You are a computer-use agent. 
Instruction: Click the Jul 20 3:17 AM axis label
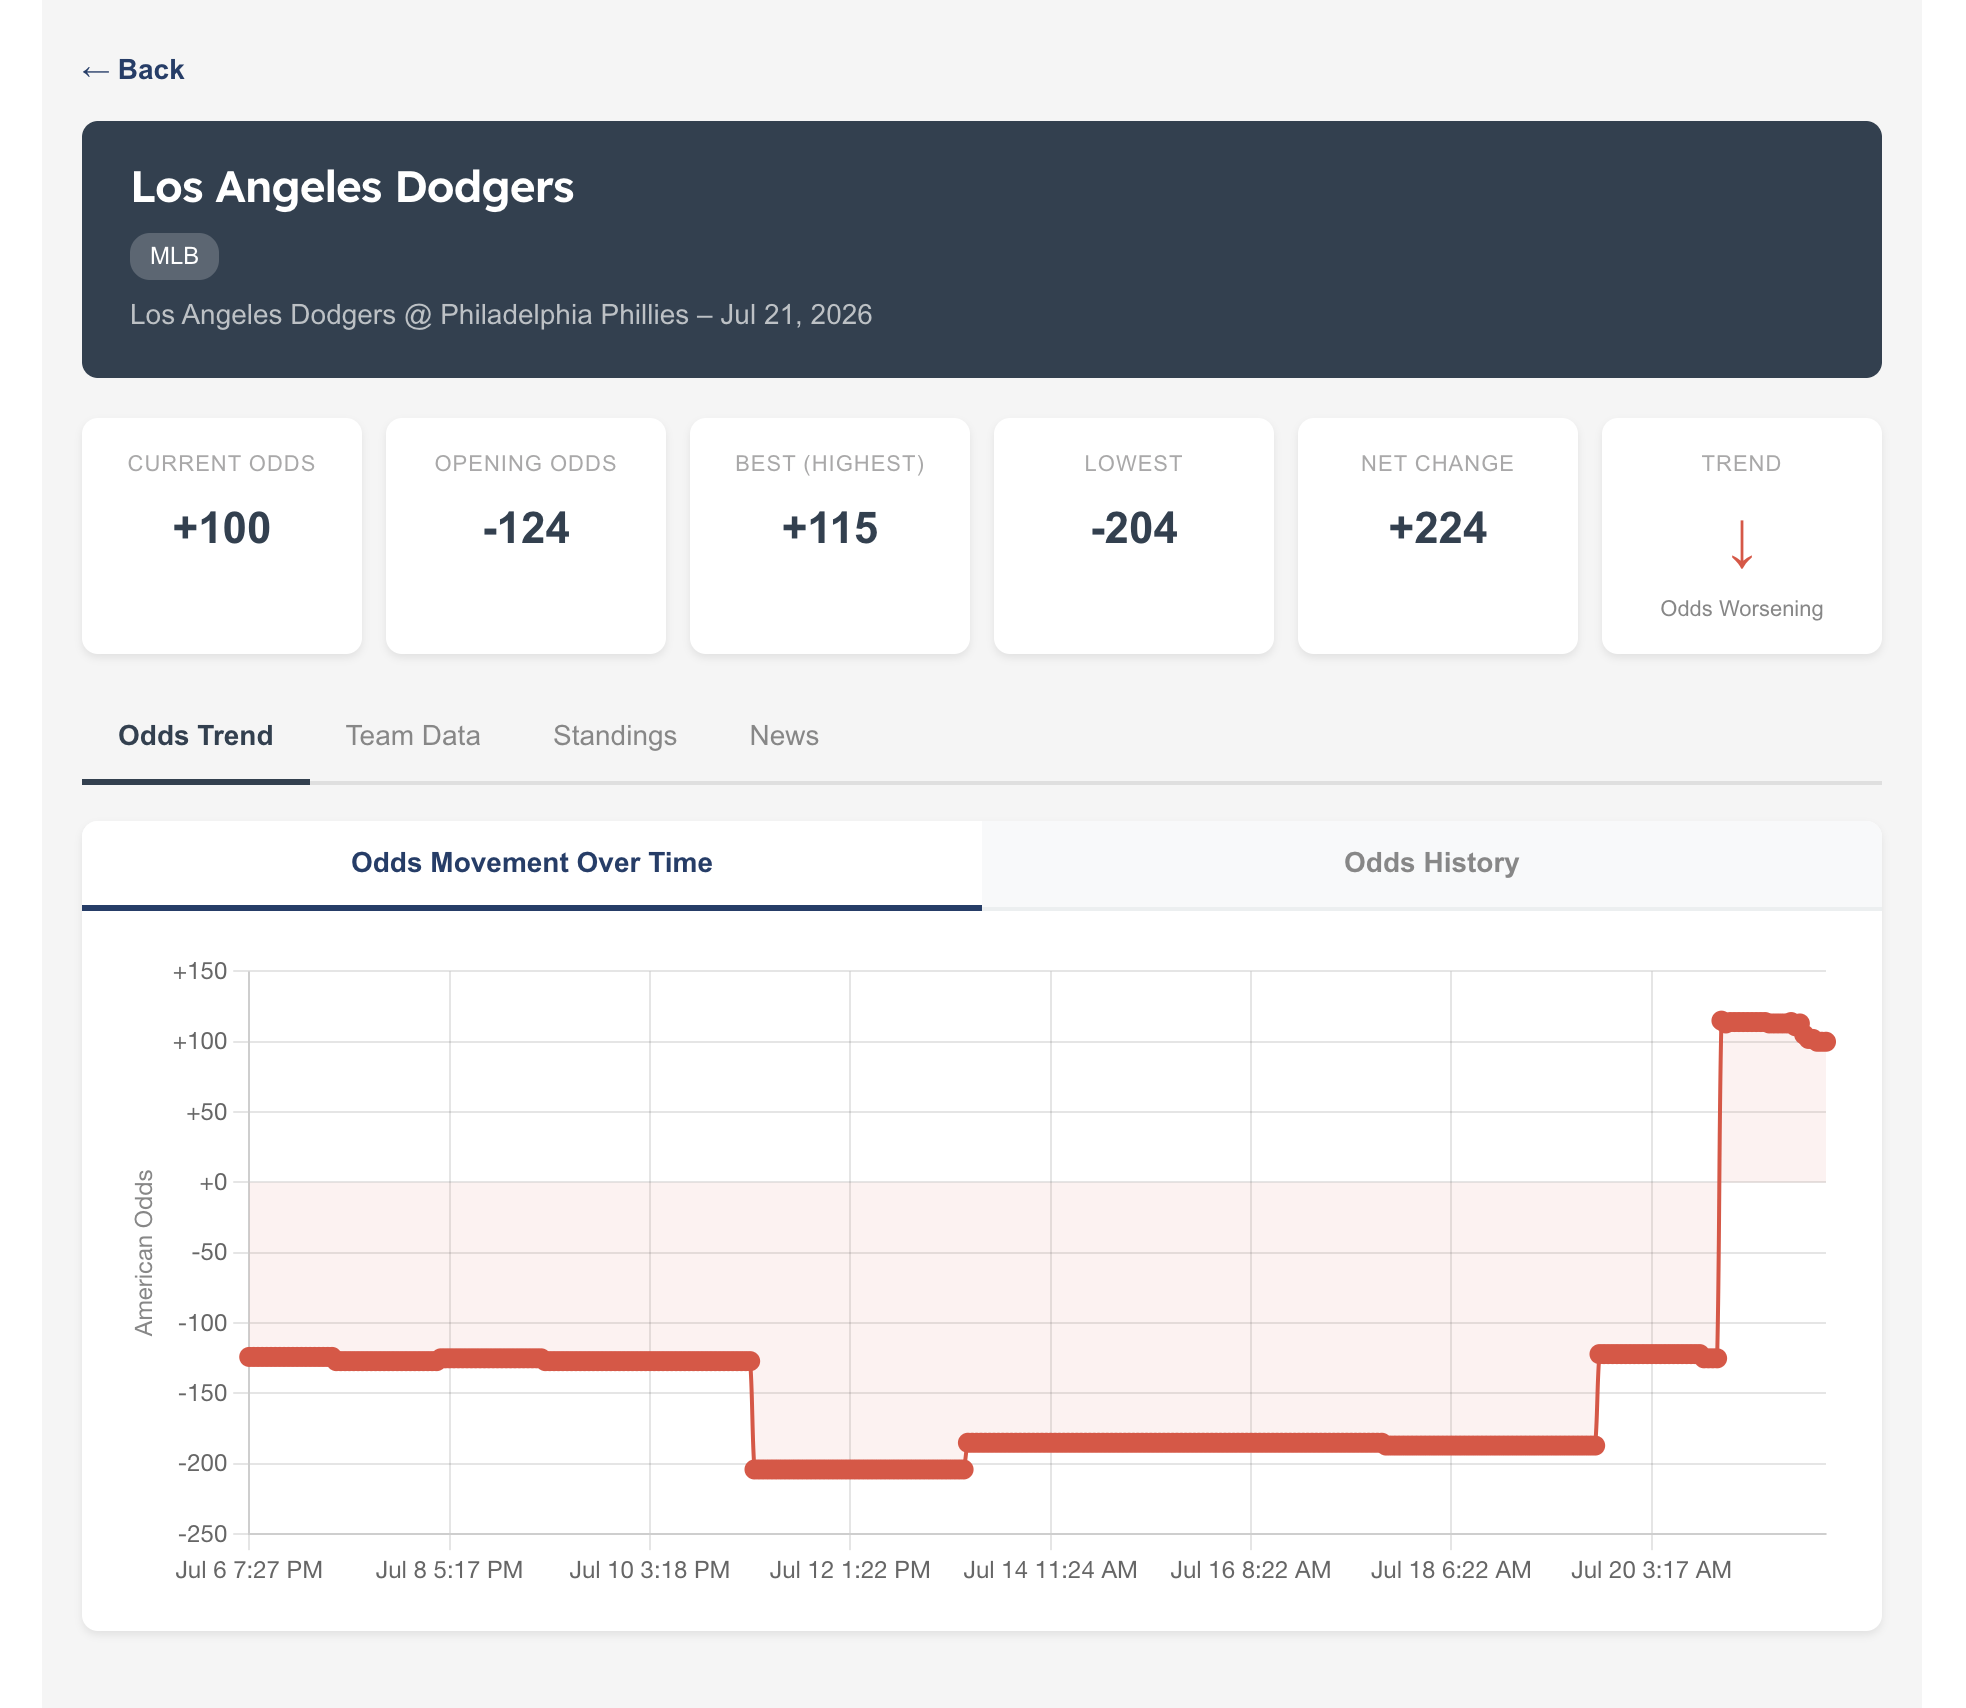point(1651,1570)
